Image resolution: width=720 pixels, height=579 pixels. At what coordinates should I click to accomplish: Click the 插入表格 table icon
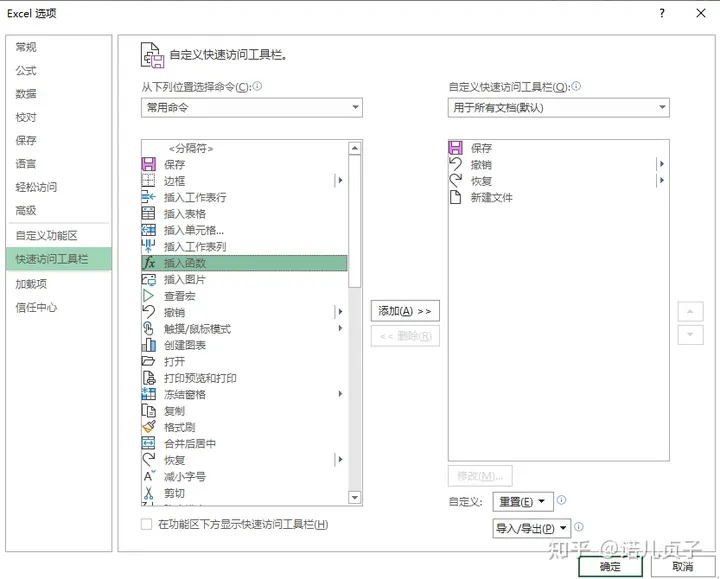click(x=148, y=214)
